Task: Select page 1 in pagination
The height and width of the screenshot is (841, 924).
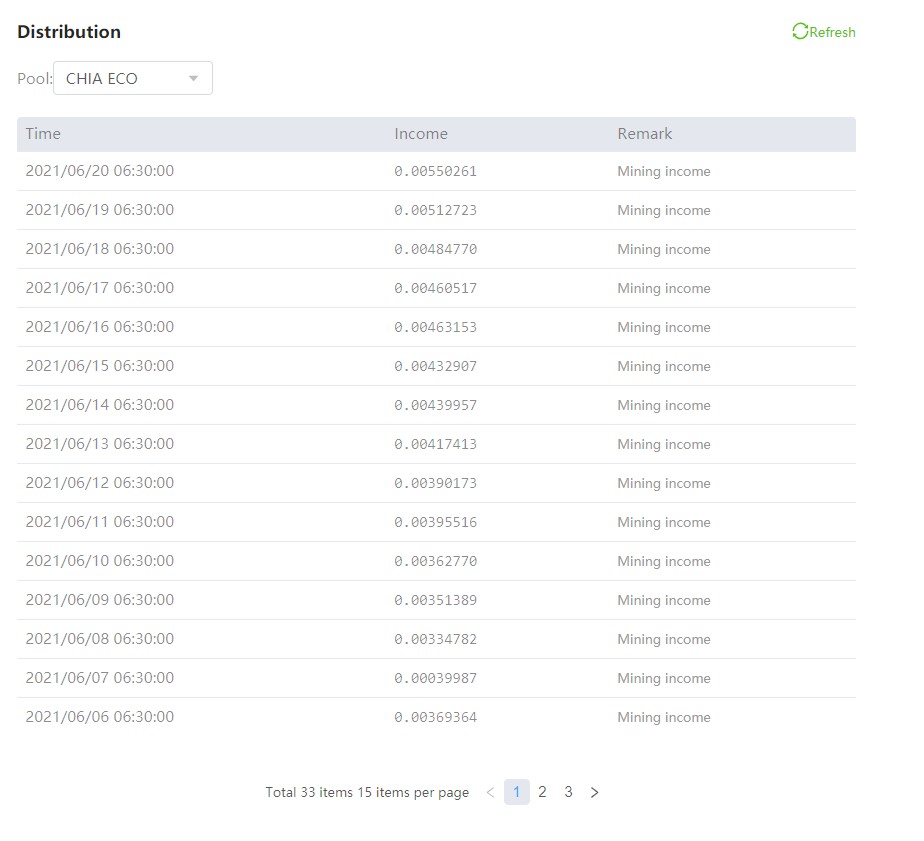Action: click(x=516, y=791)
